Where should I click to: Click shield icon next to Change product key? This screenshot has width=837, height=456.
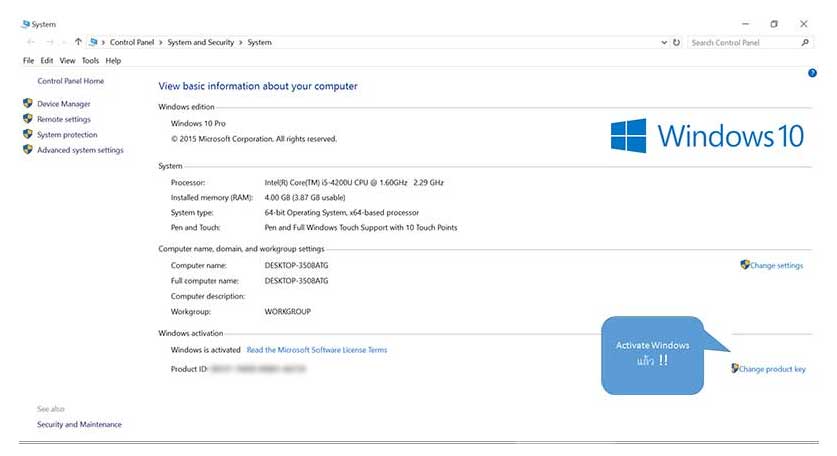[x=735, y=368]
